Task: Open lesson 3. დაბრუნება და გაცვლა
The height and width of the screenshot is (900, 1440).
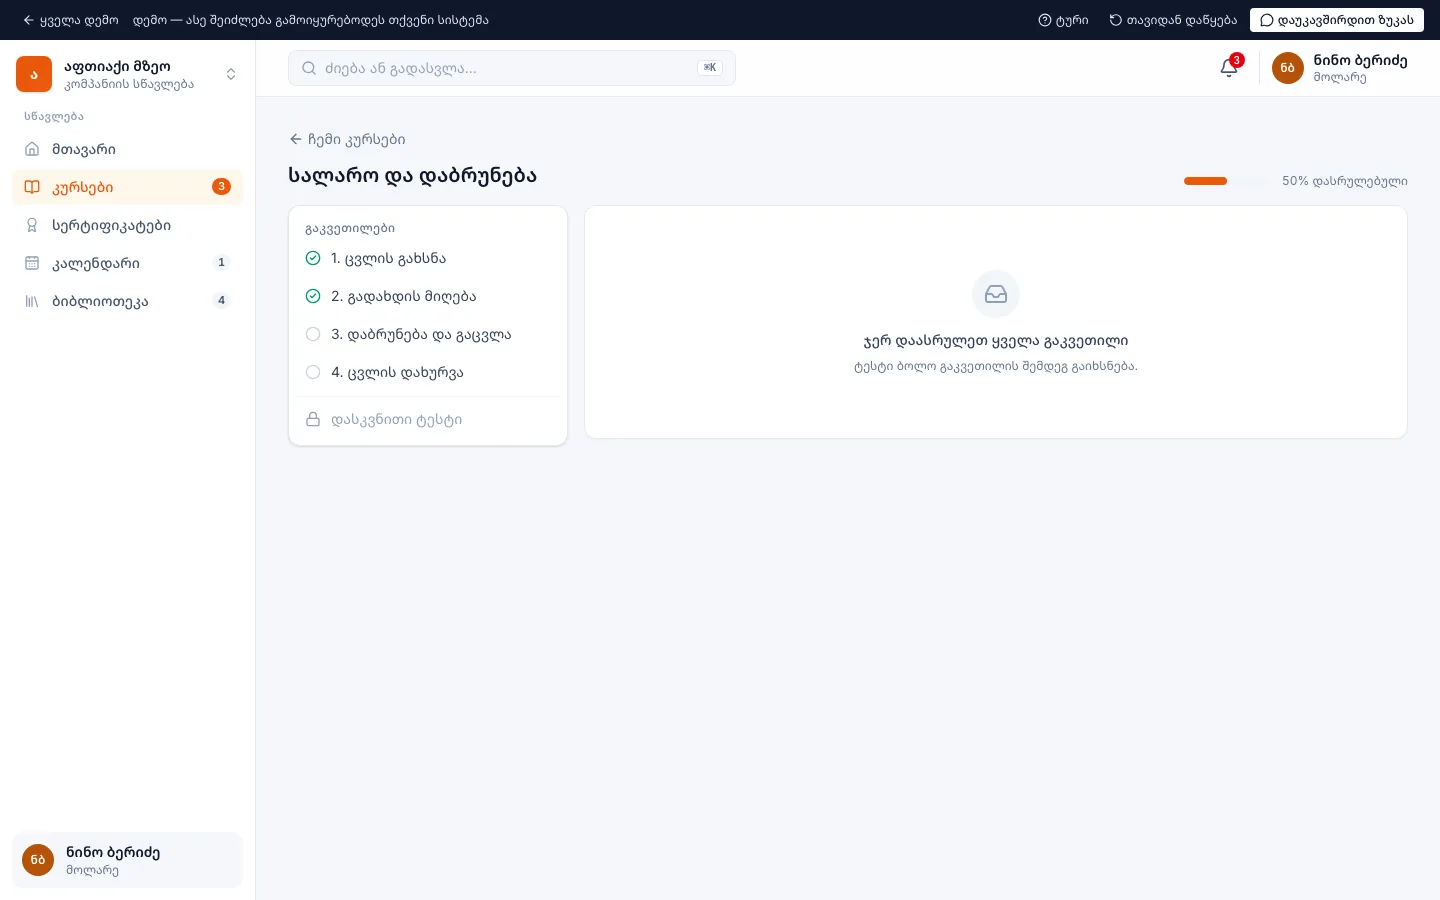Action: 428,334
